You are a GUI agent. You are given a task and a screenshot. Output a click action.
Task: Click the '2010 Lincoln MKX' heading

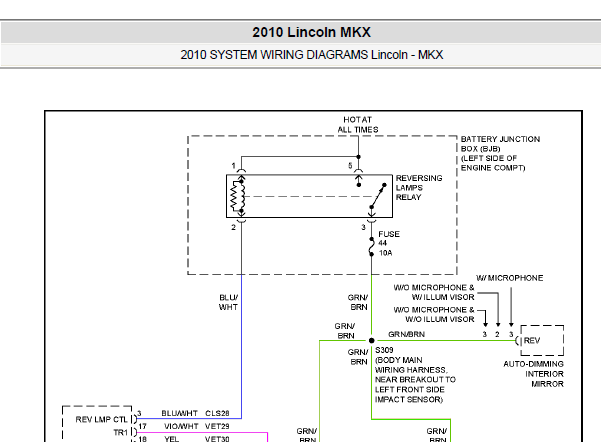tap(311, 32)
